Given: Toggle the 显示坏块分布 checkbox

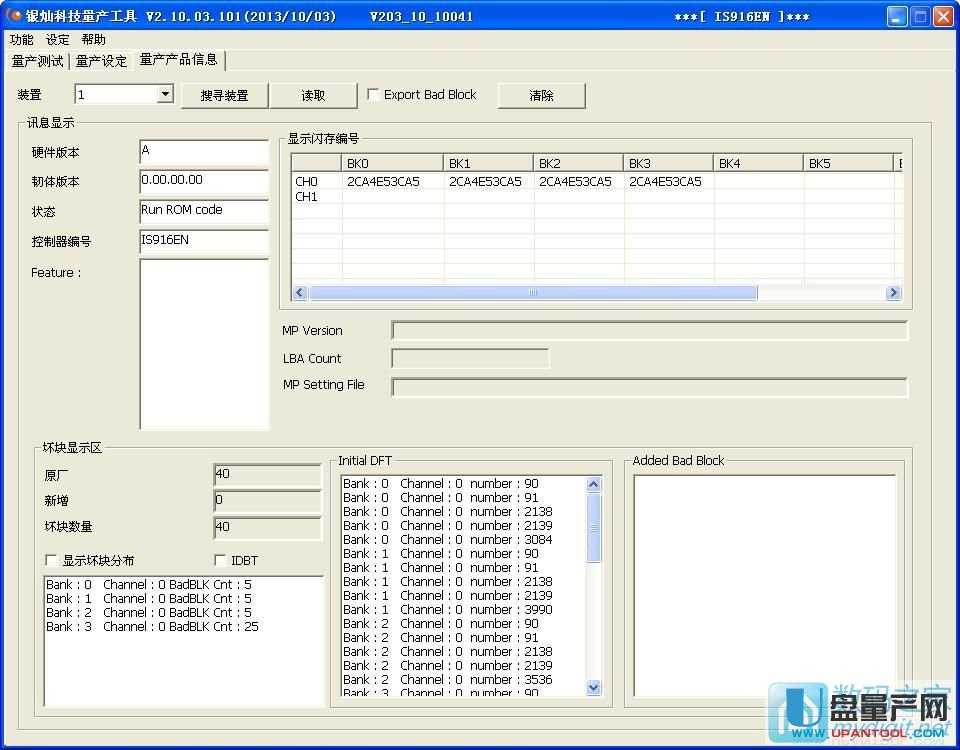Looking at the screenshot, I should 52,561.
